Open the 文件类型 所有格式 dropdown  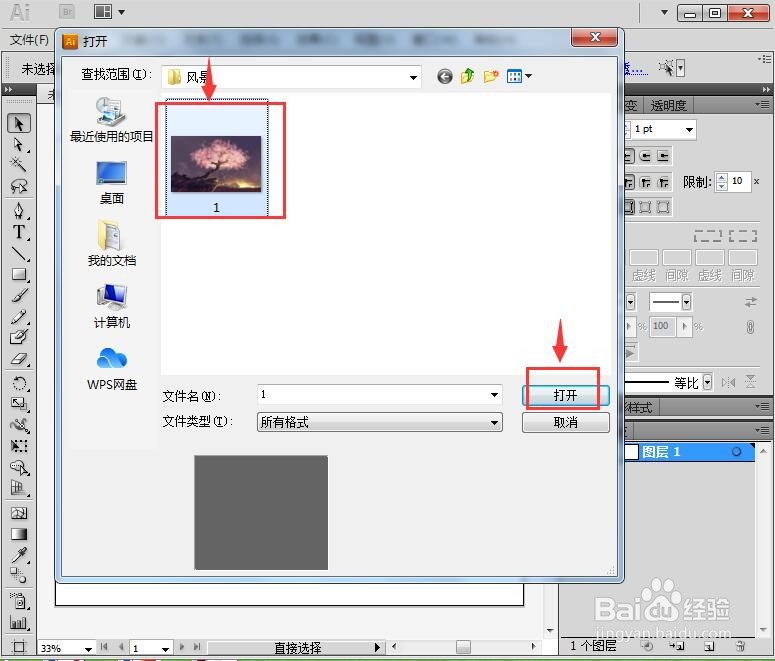tap(380, 422)
